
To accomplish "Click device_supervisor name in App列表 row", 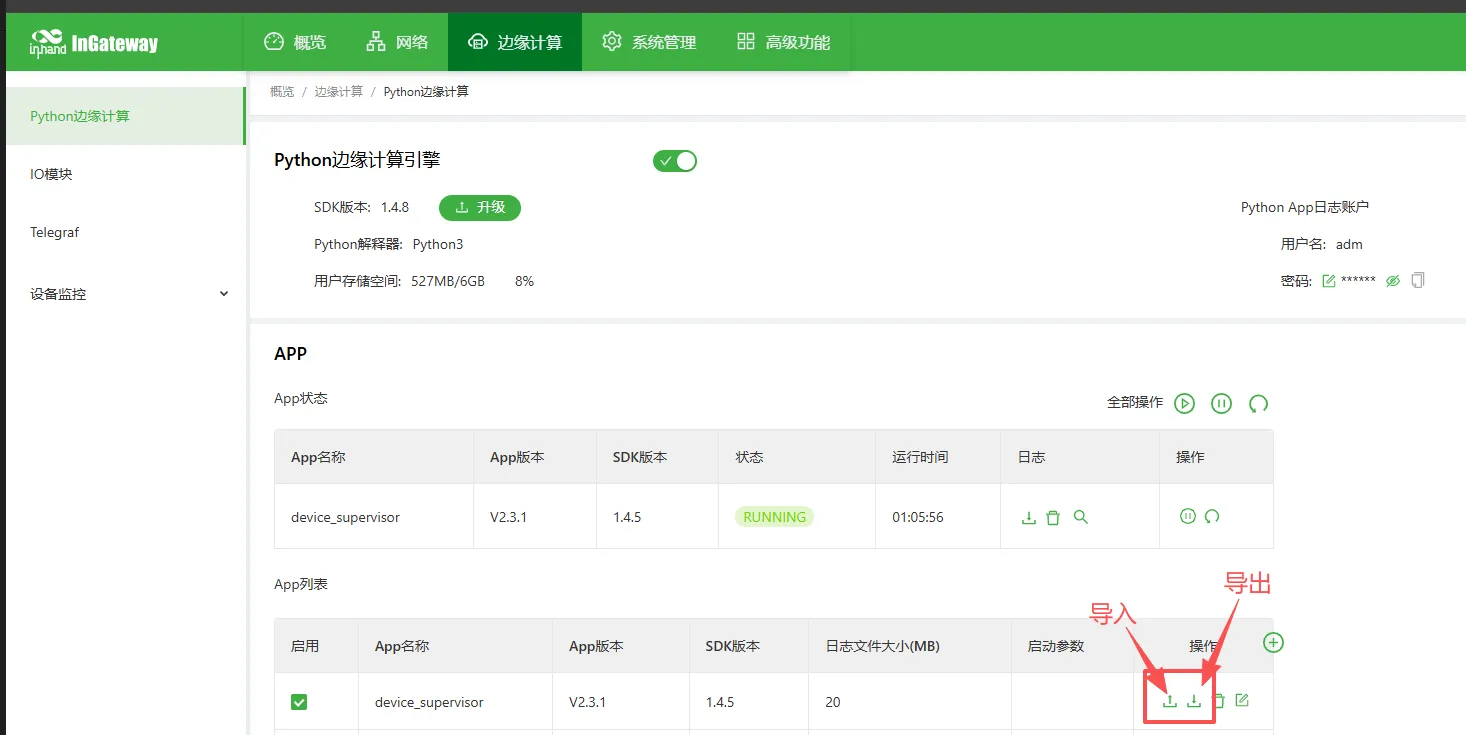I will [x=429, y=702].
